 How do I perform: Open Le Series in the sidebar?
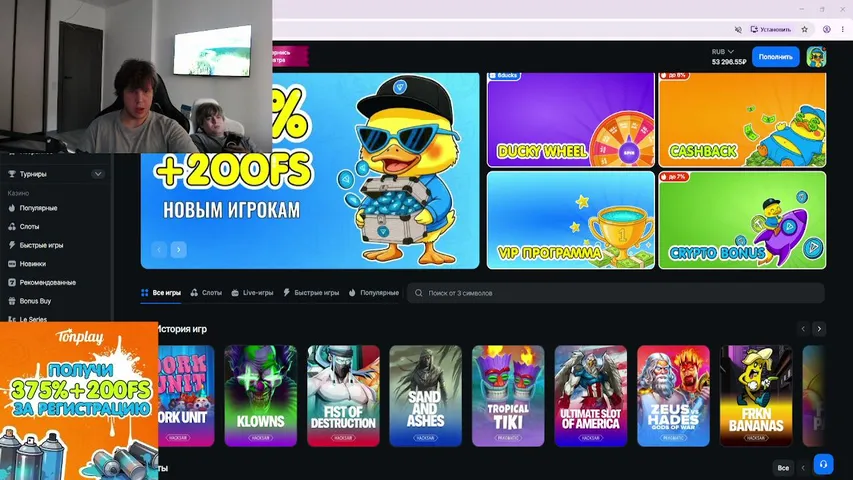33,319
